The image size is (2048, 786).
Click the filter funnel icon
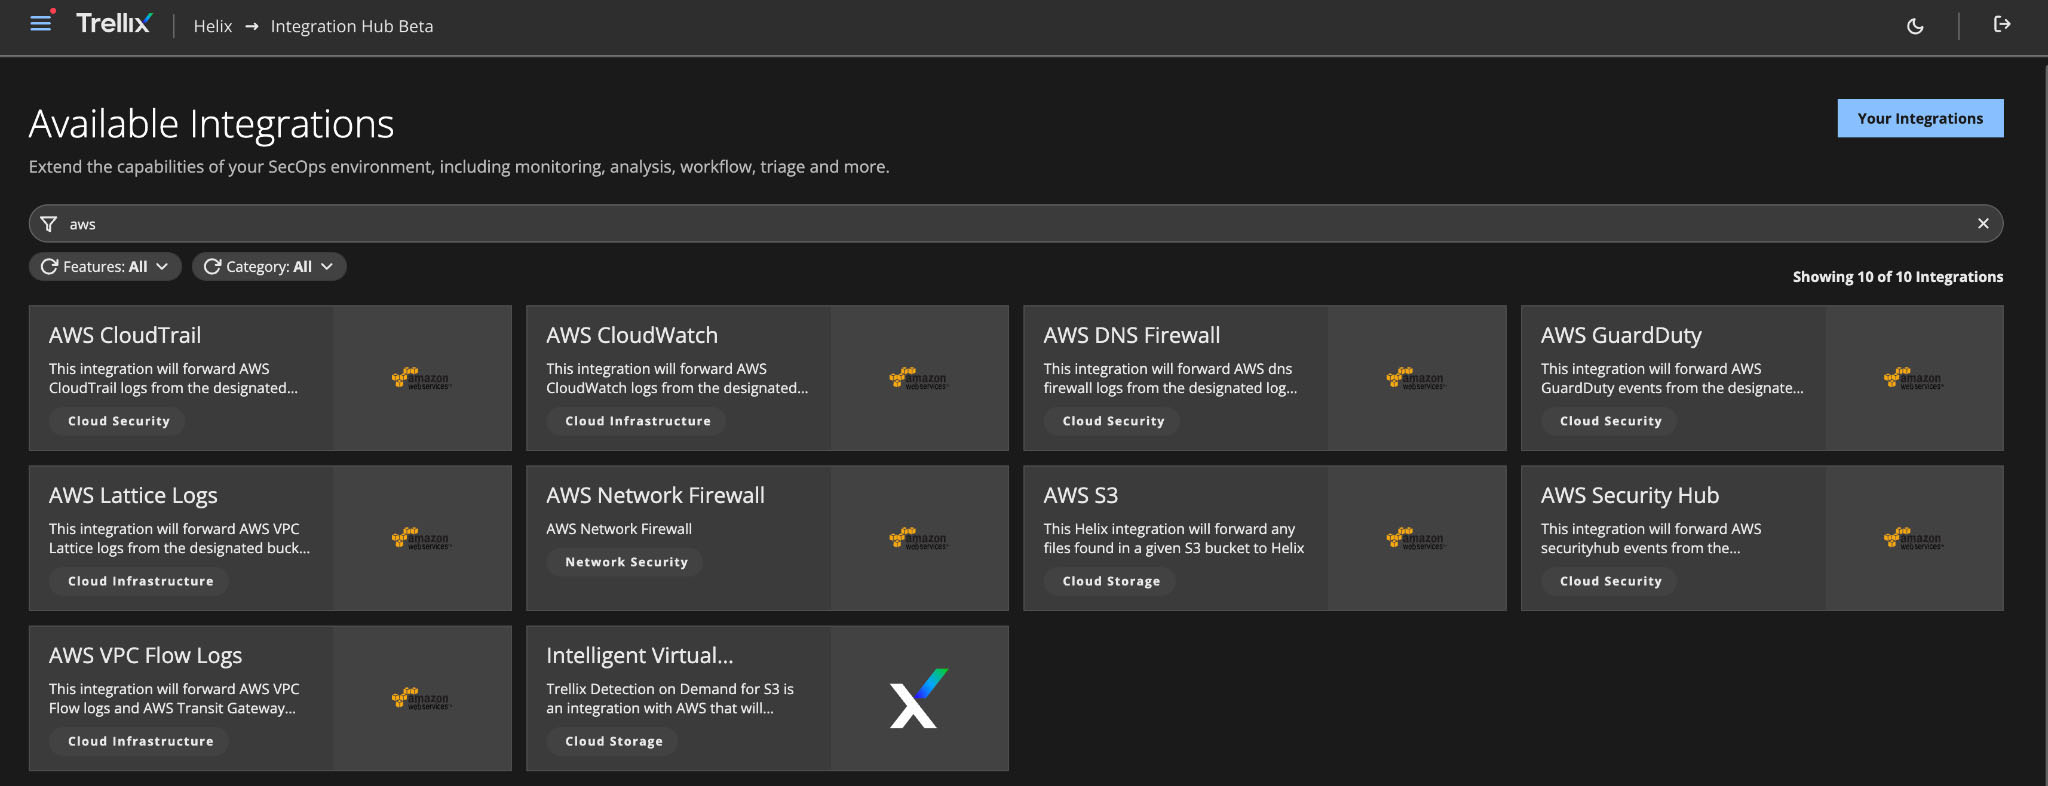[x=48, y=224]
